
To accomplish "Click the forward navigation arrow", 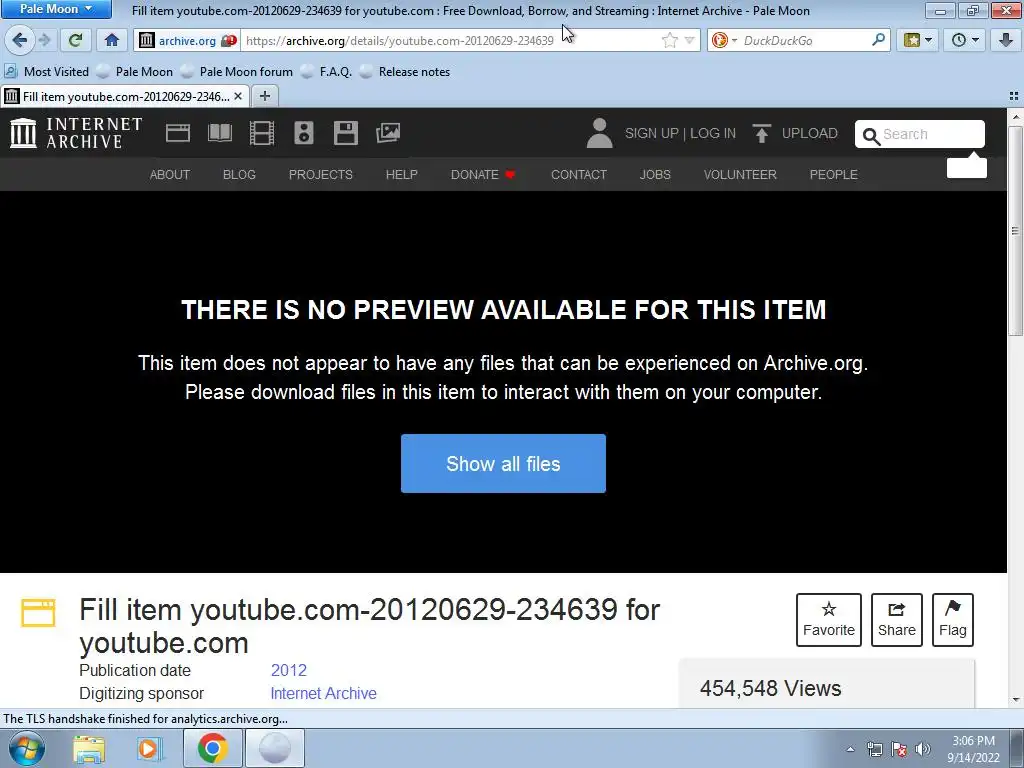I will (44, 40).
